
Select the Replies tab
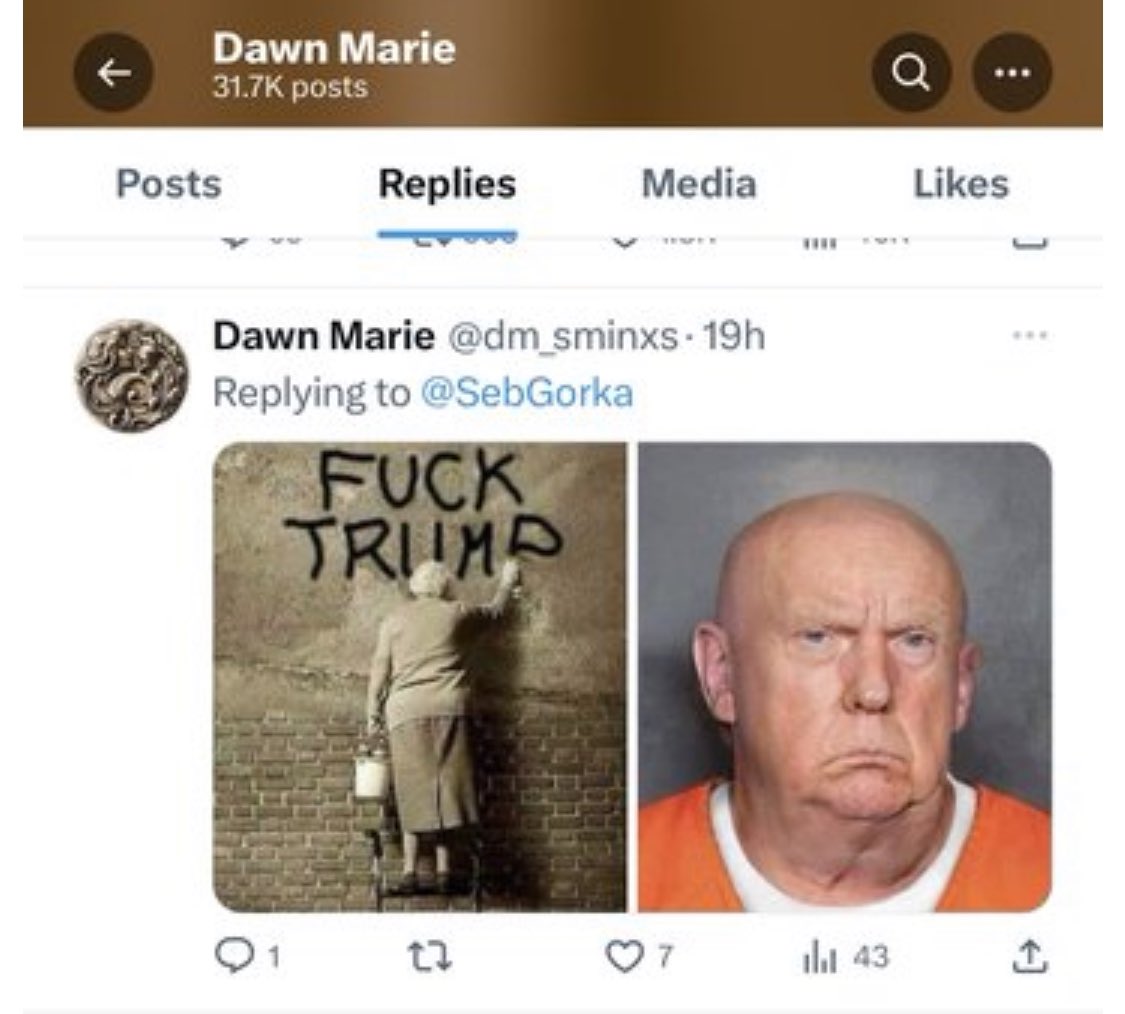(x=447, y=184)
